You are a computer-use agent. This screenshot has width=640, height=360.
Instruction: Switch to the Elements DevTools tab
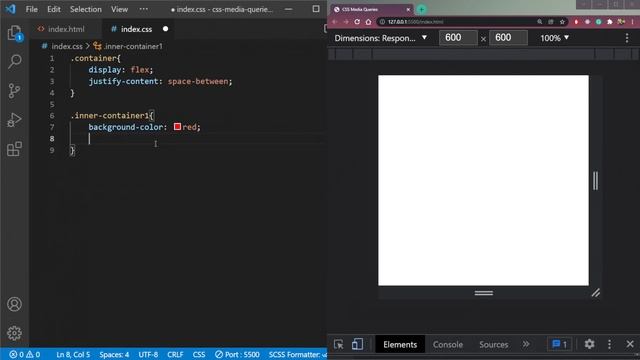[x=400, y=344]
